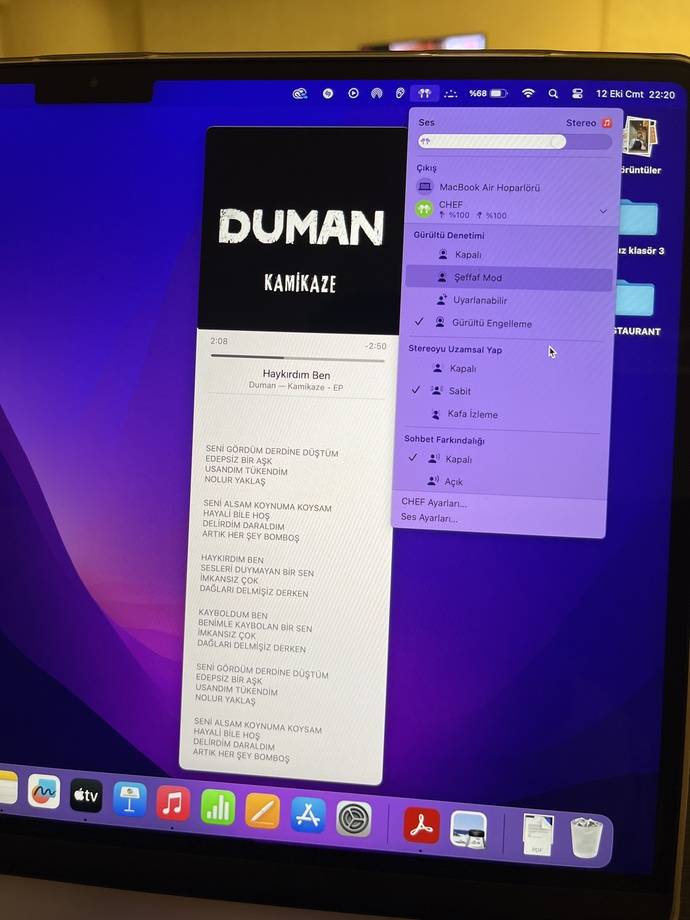The width and height of the screenshot is (690, 920).
Task: Click the Duman — Kamikaze - EP subtitle
Action: click(296, 386)
